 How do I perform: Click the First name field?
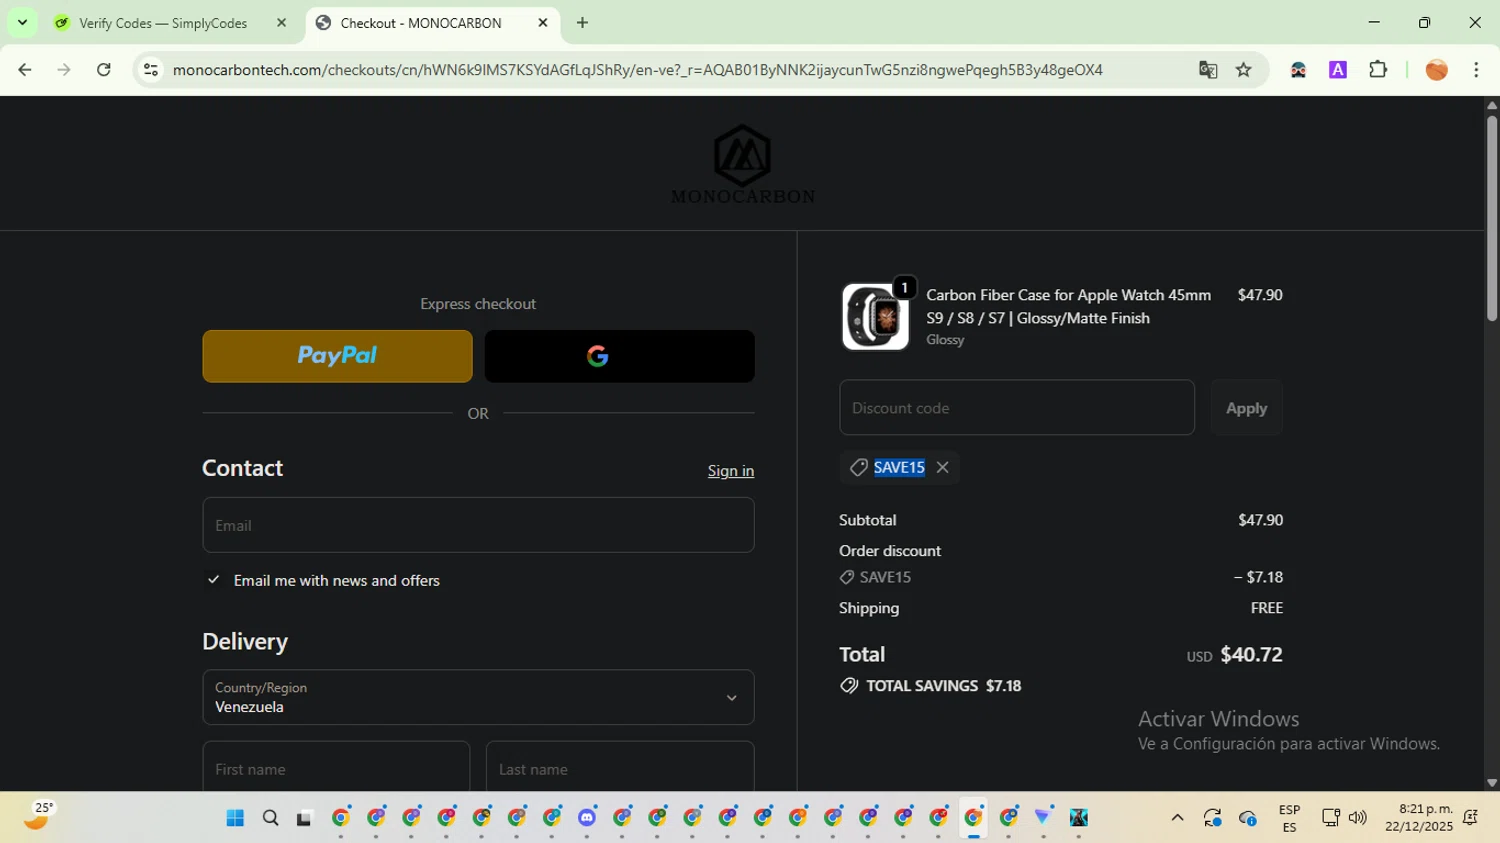pos(336,768)
